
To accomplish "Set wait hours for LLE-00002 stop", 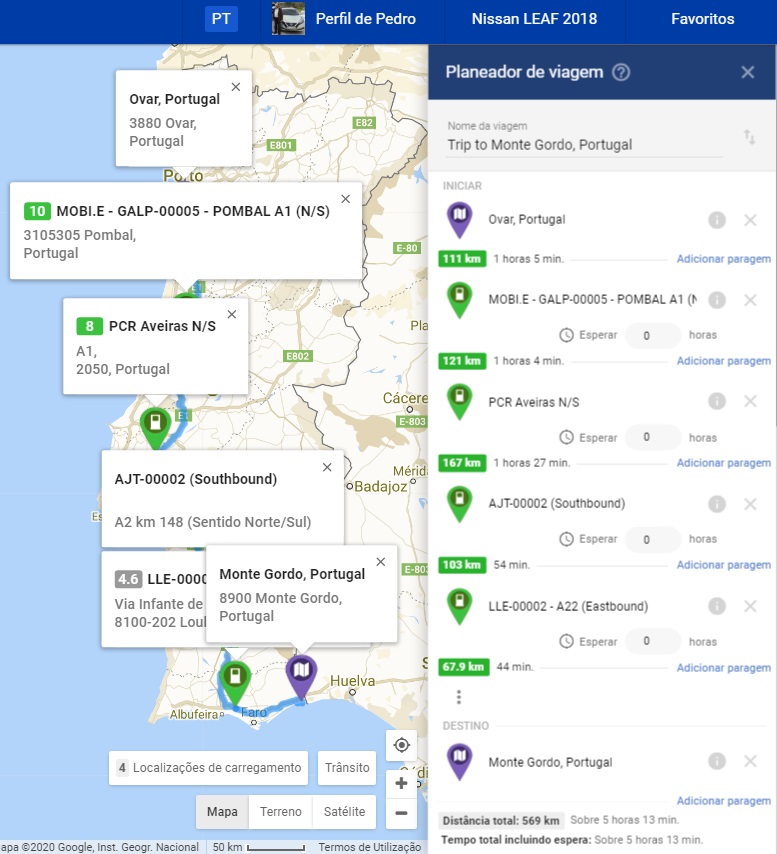I will tap(653, 641).
